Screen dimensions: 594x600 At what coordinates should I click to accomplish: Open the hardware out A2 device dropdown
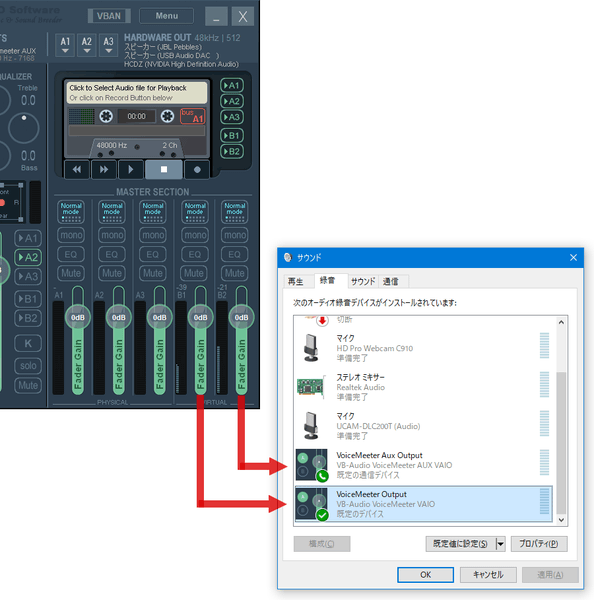87,45
